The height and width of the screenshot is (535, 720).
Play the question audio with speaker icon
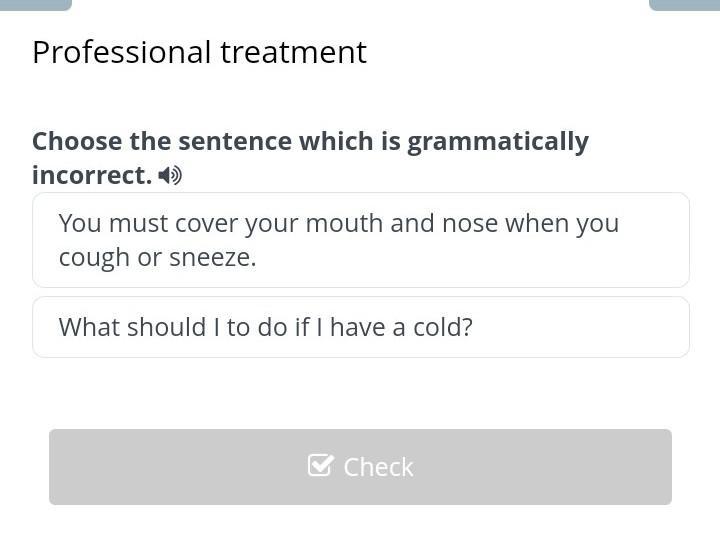point(170,176)
